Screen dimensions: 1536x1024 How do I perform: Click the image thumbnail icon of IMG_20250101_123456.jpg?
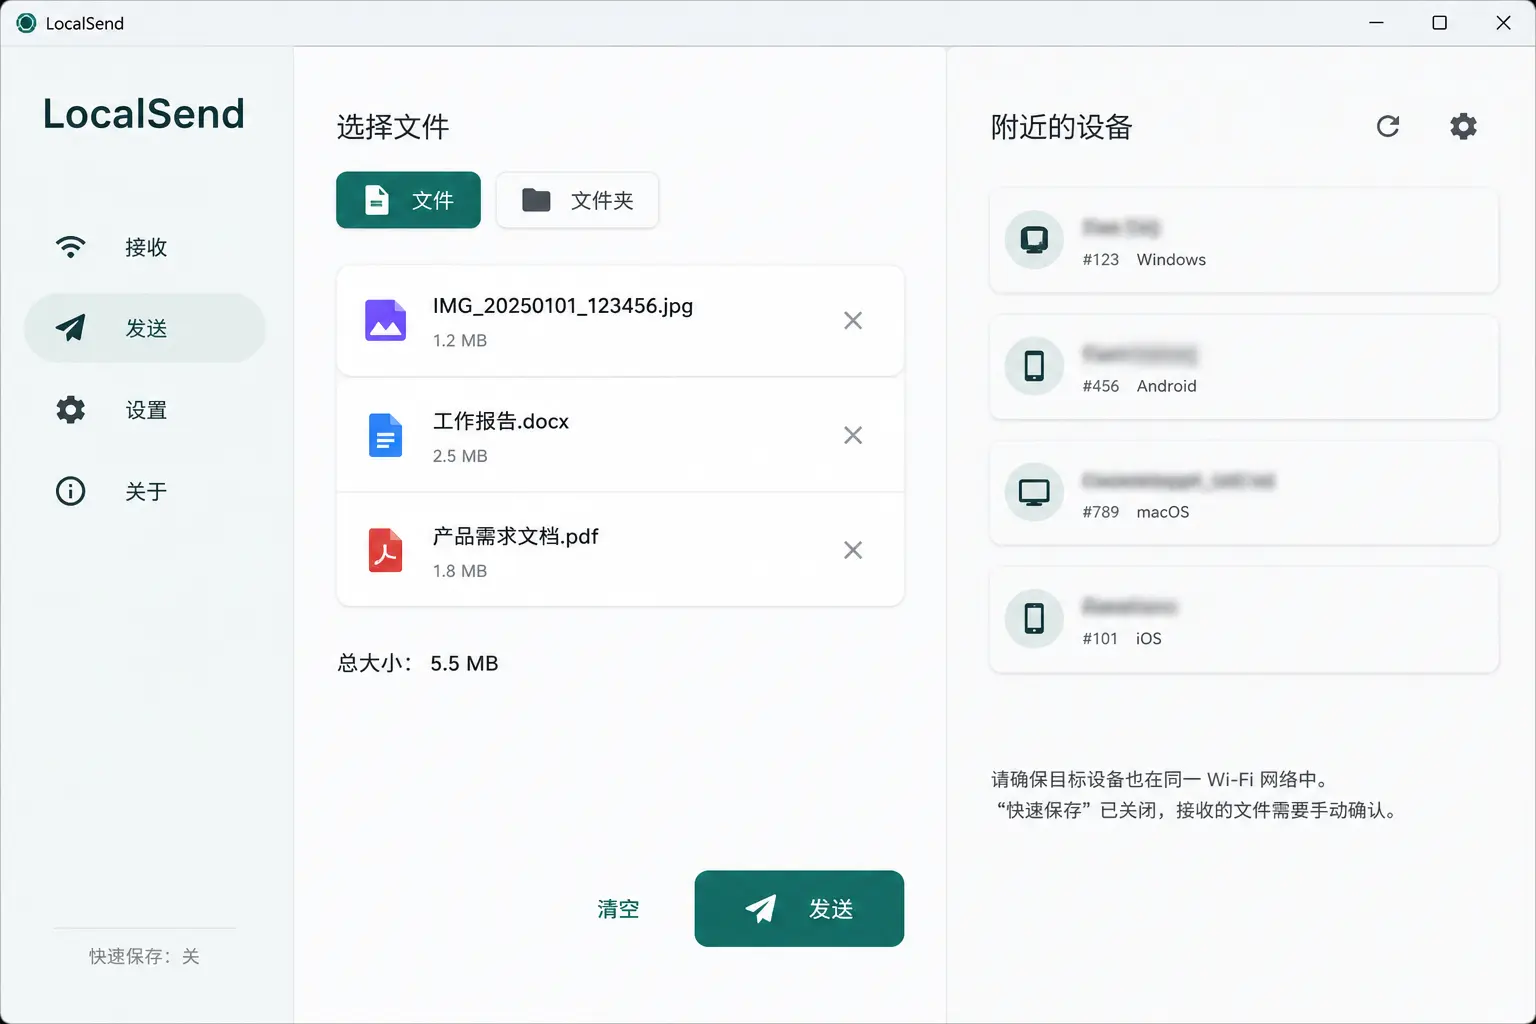[385, 320]
